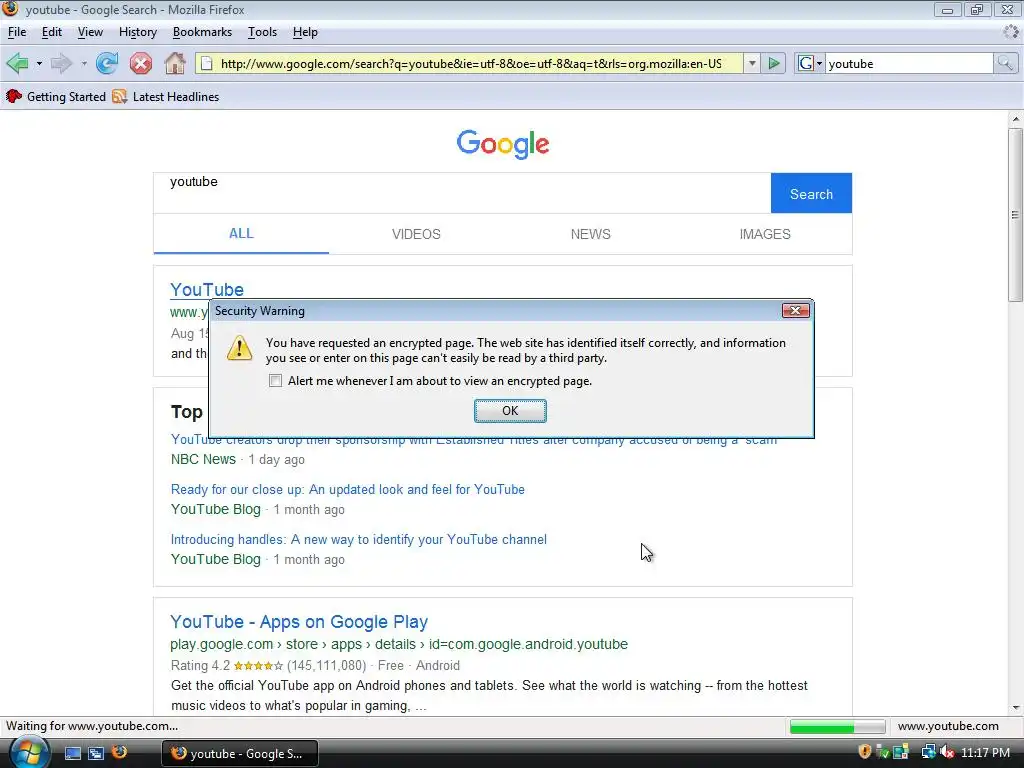Close the Security Warning dialog with X
The width and height of the screenshot is (1024, 768).
click(x=795, y=311)
